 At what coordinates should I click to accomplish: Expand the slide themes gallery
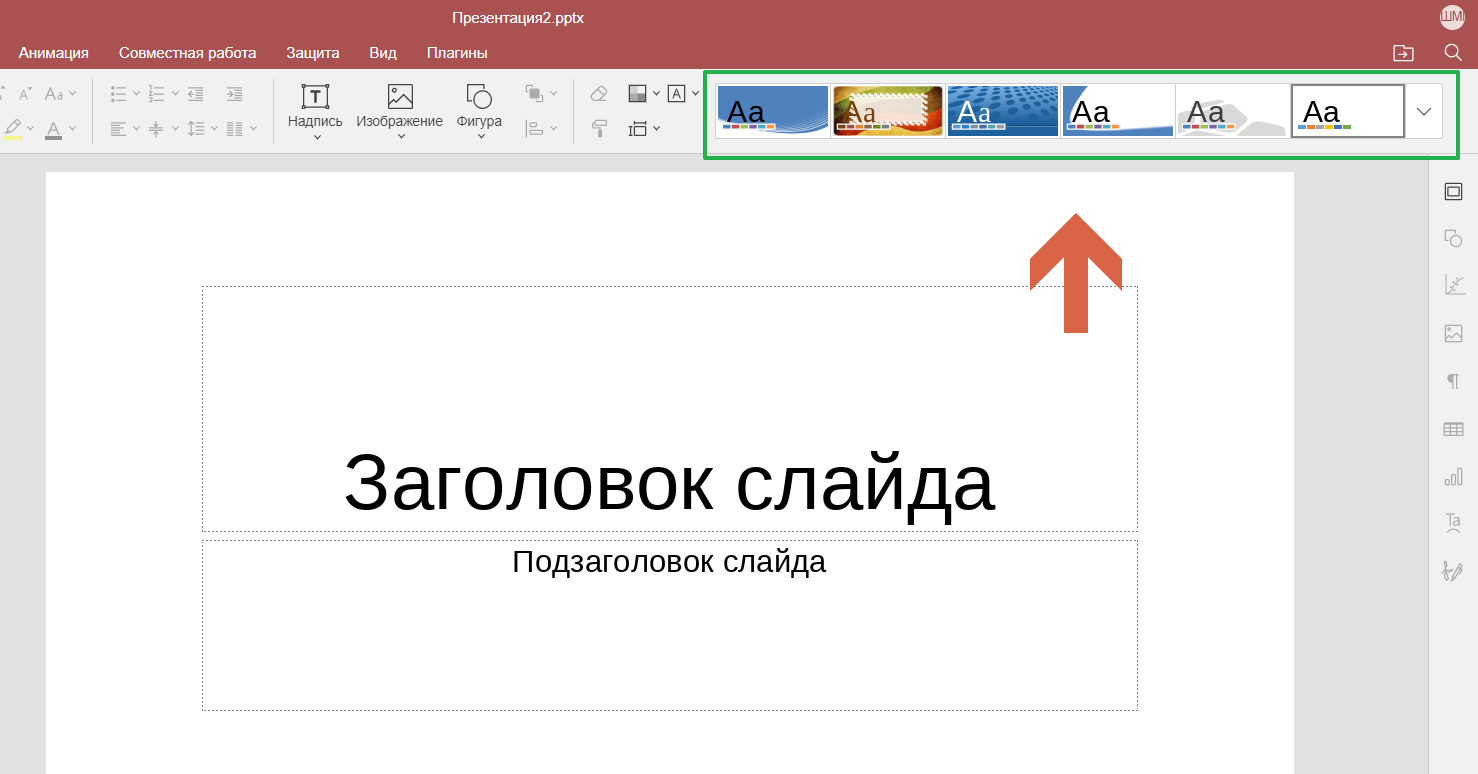tap(1424, 111)
